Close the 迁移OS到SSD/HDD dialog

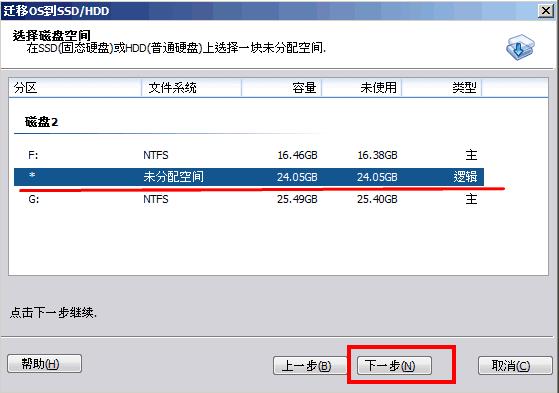pyautogui.click(x=546, y=11)
